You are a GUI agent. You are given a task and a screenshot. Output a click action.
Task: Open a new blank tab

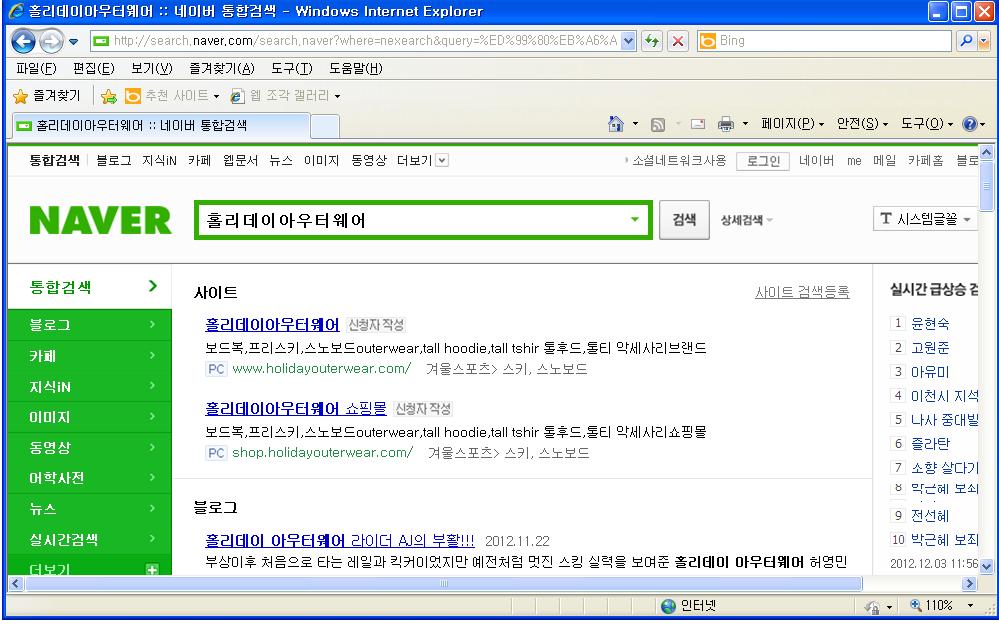click(324, 126)
